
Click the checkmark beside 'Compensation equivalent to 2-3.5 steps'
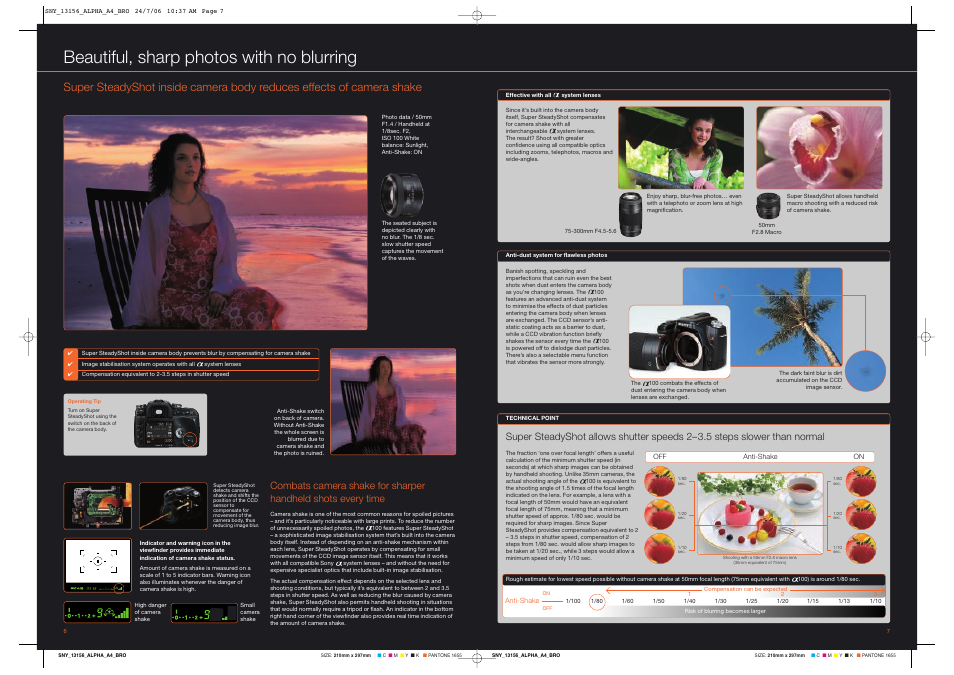coord(70,374)
